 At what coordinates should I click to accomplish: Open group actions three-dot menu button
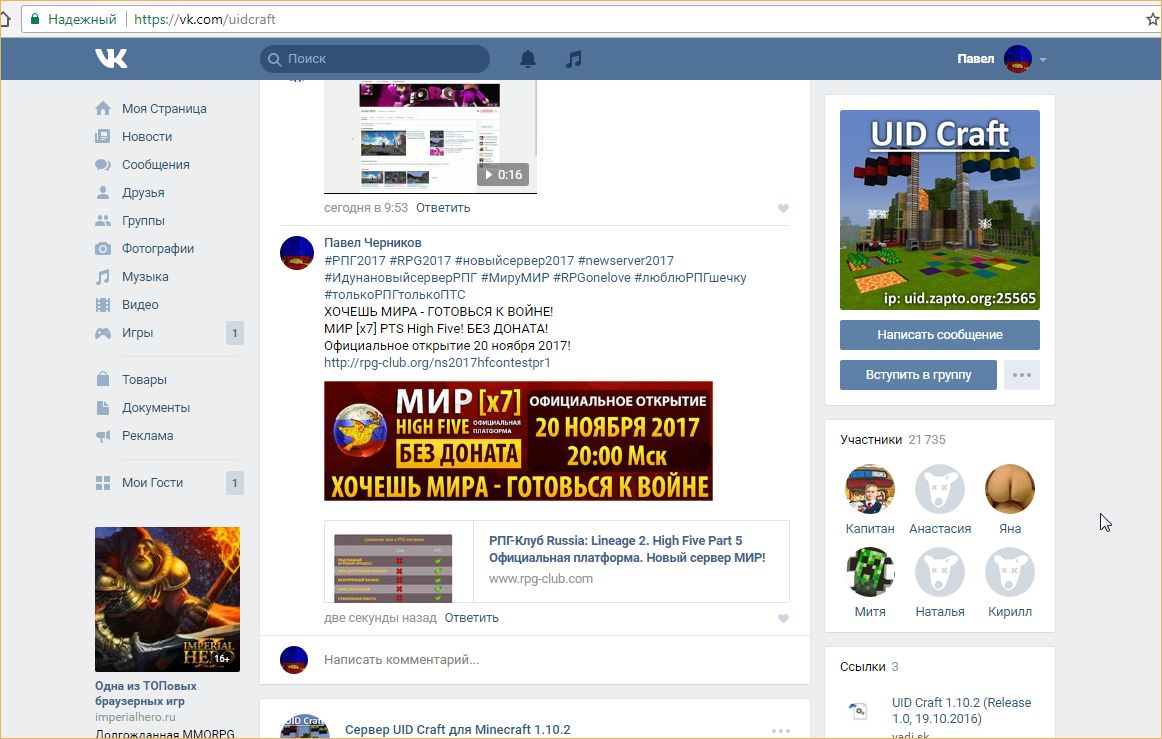tap(1022, 375)
